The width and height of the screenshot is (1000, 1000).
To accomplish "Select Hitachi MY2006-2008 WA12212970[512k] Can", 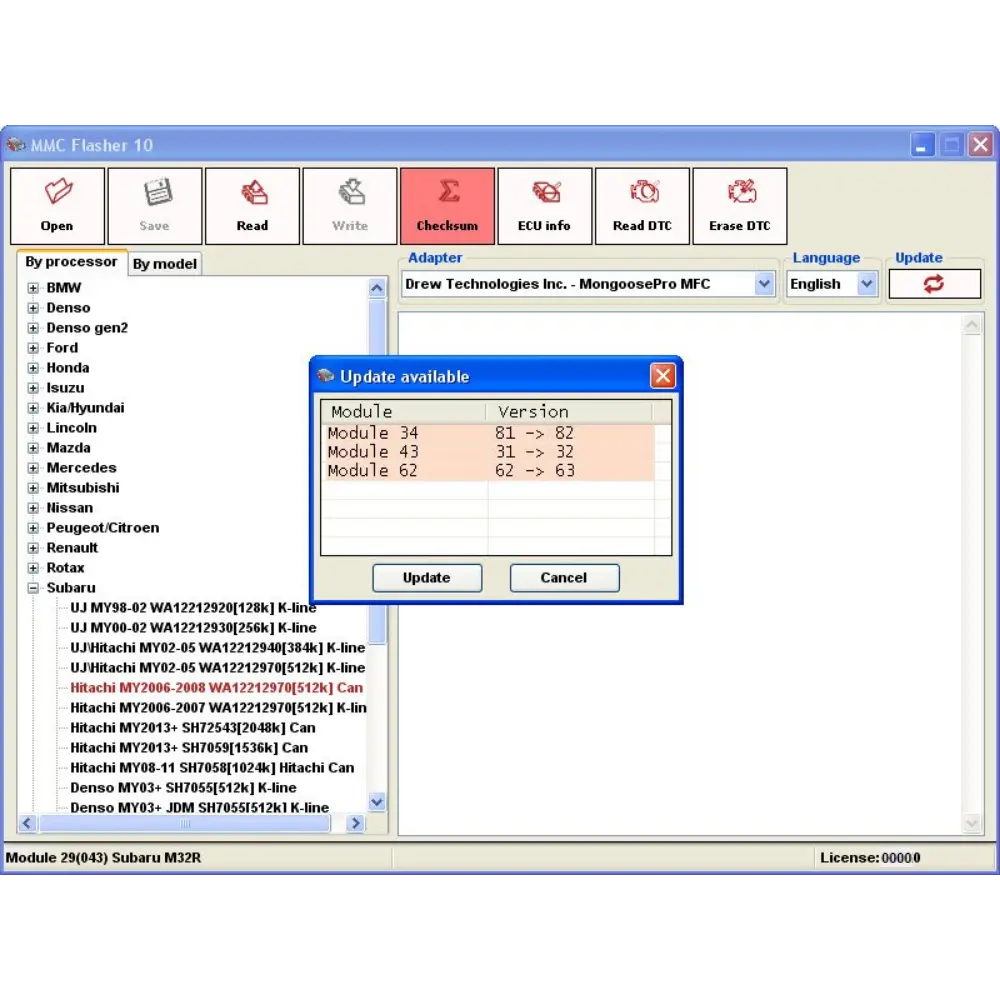I will point(216,688).
